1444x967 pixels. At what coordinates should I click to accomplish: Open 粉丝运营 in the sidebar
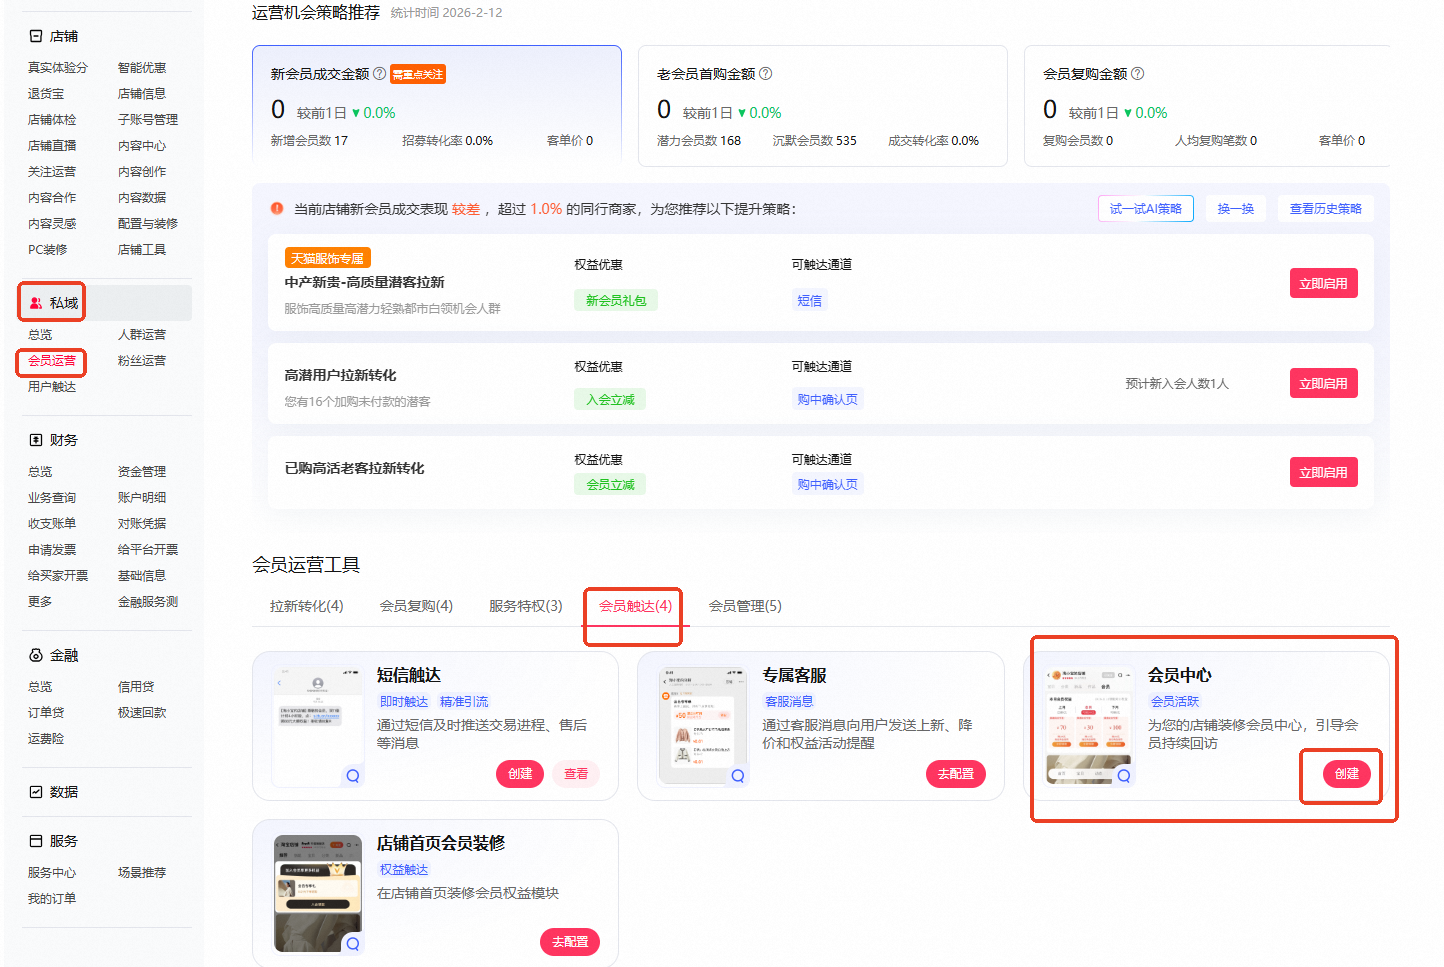(x=142, y=361)
